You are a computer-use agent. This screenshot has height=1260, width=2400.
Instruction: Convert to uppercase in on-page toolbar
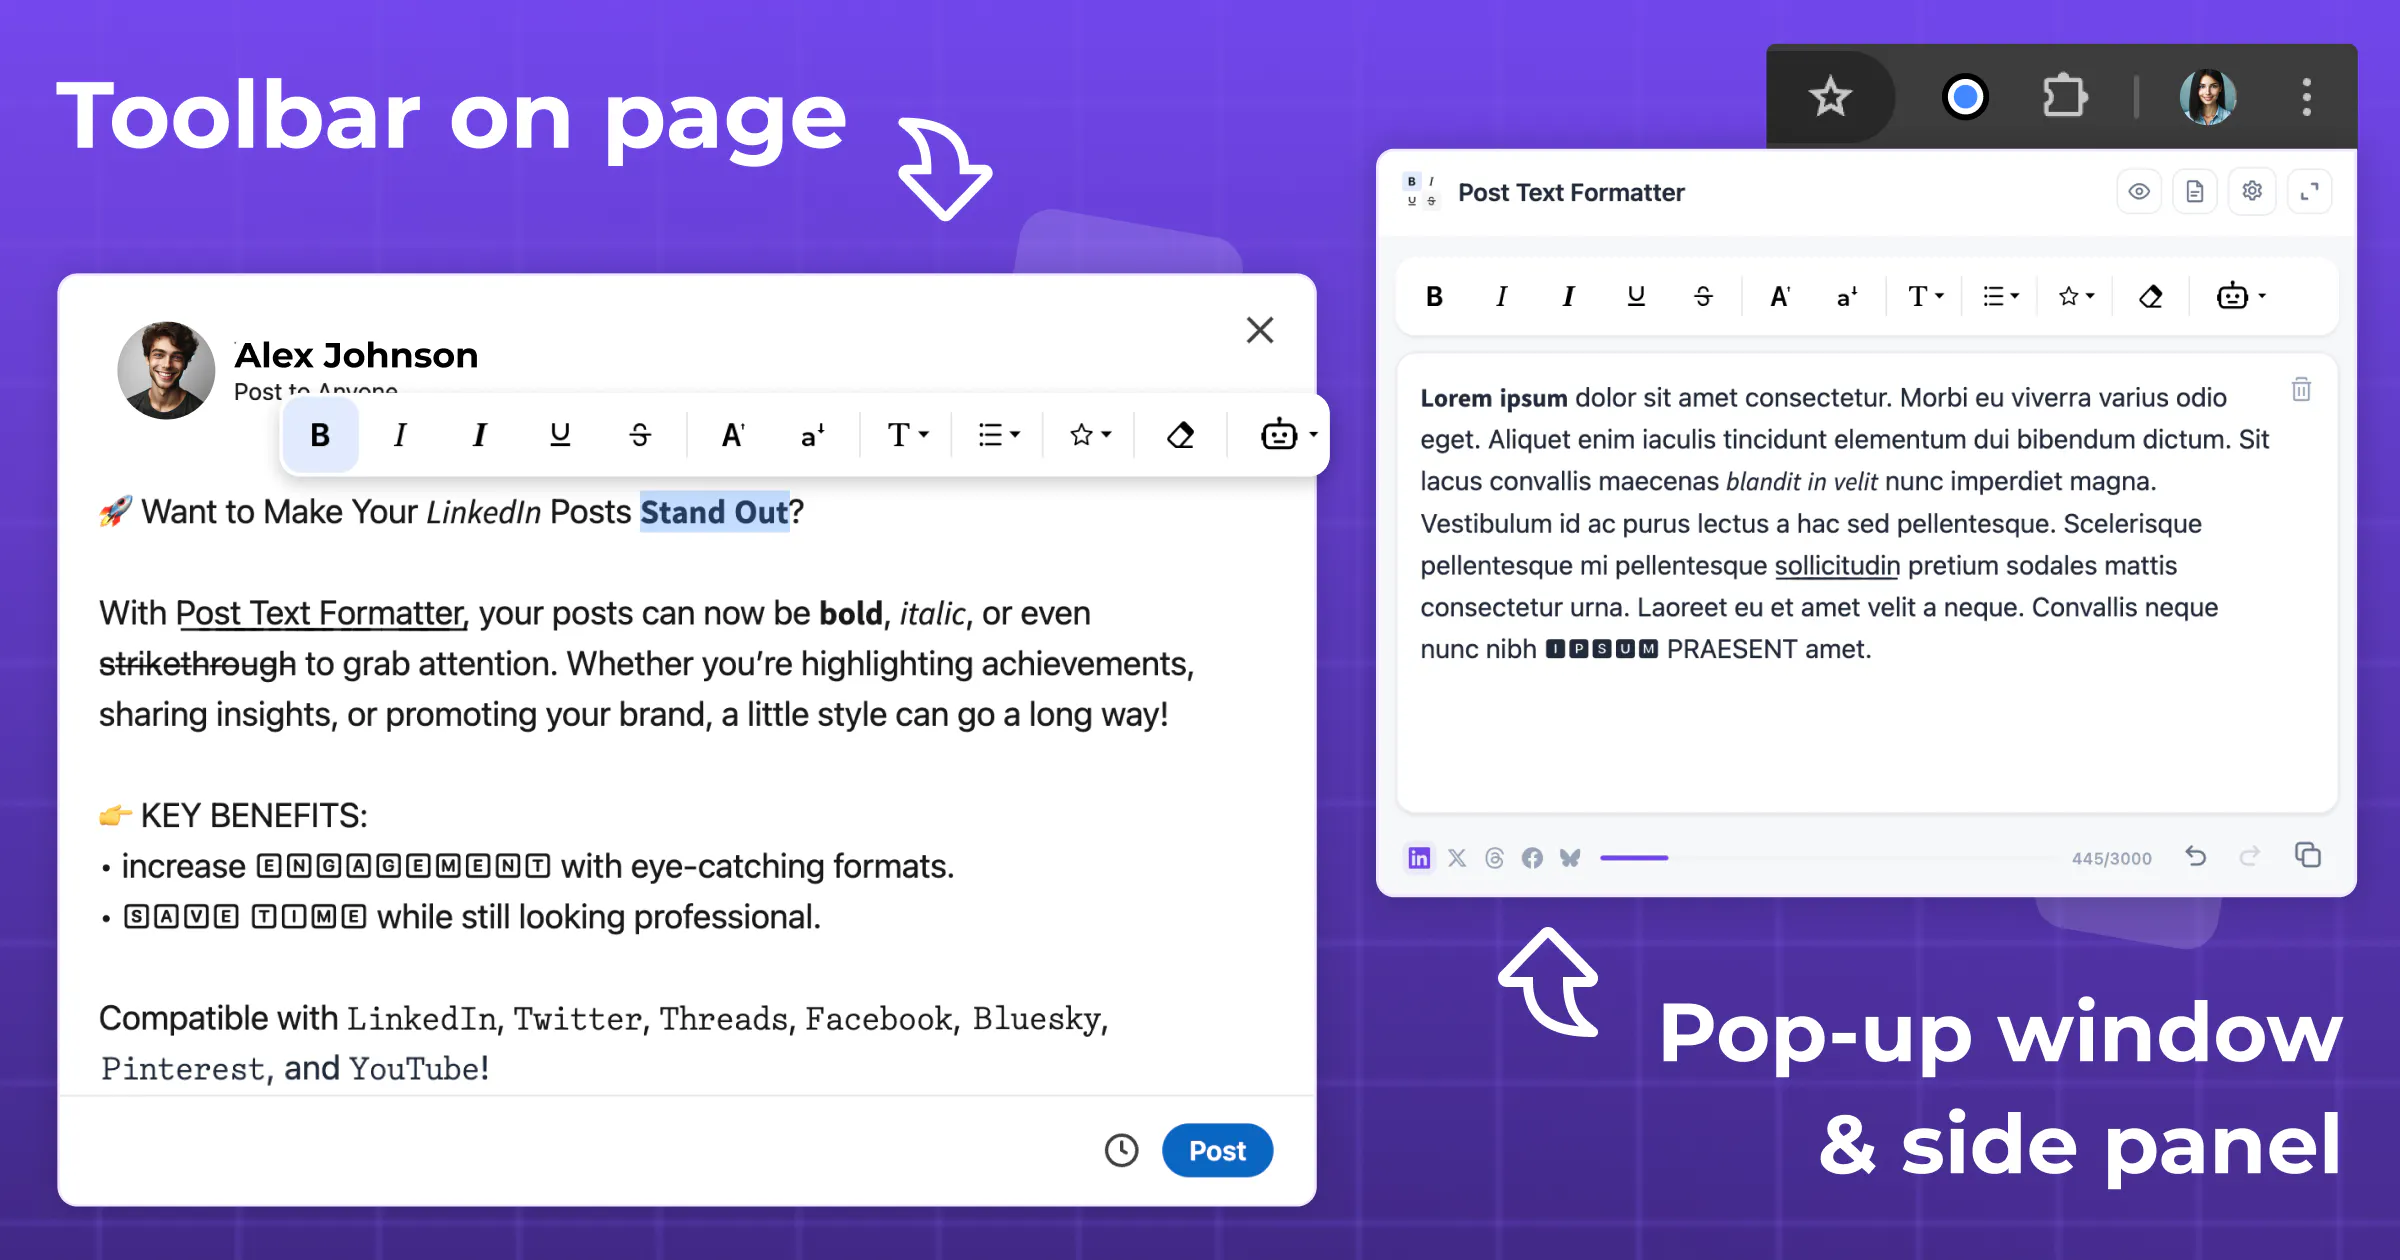pos(733,435)
